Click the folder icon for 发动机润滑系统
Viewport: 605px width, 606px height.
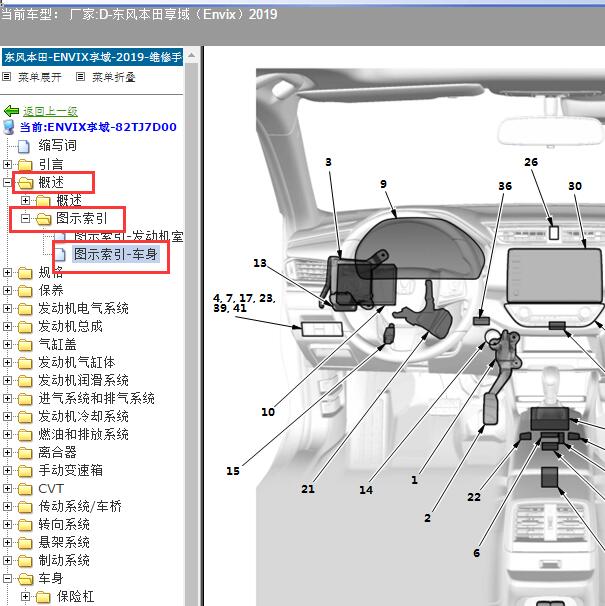coord(25,381)
